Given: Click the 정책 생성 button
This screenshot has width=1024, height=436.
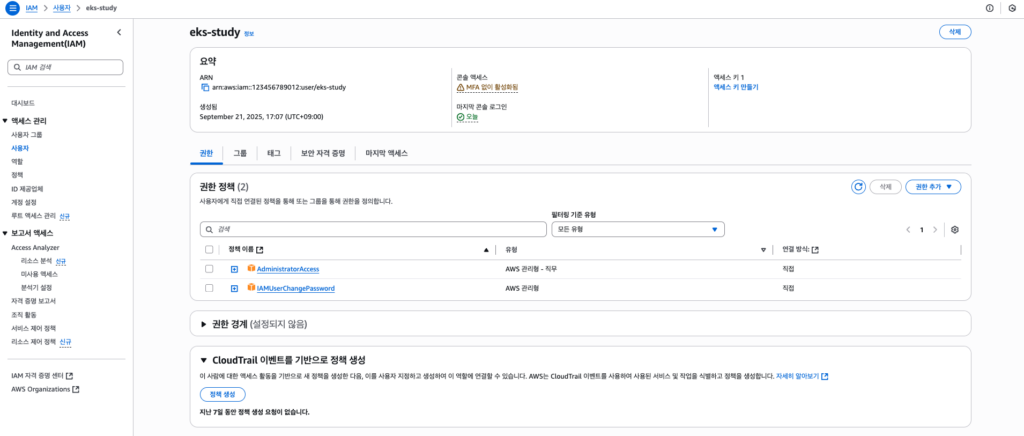Looking at the screenshot, I should pyautogui.click(x=222, y=394).
